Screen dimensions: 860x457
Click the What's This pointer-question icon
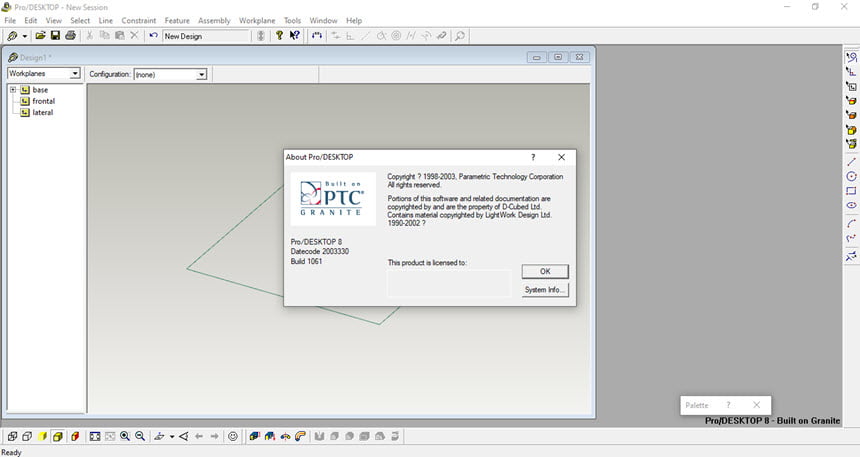click(295, 36)
